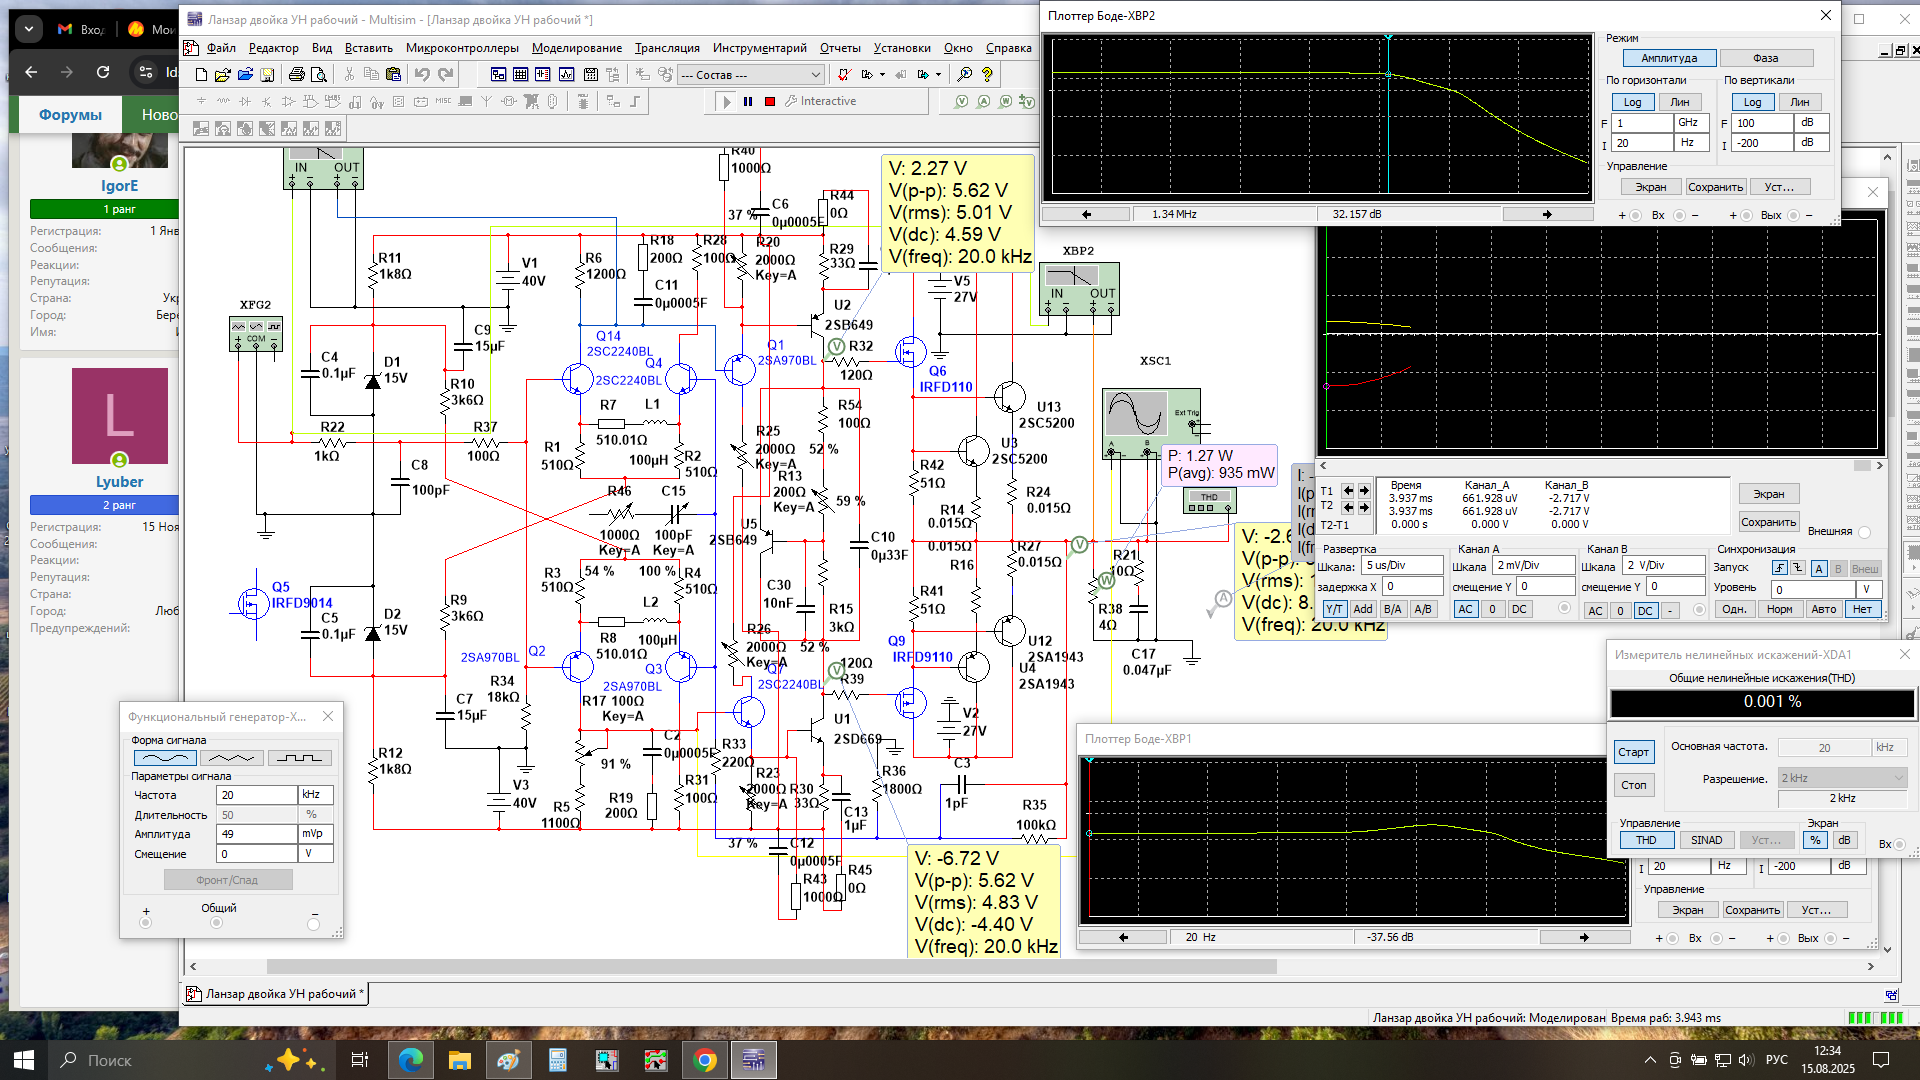Viewport: 1920px width, 1080px height.
Task: Click the Частота value input field
Action: (x=256, y=795)
